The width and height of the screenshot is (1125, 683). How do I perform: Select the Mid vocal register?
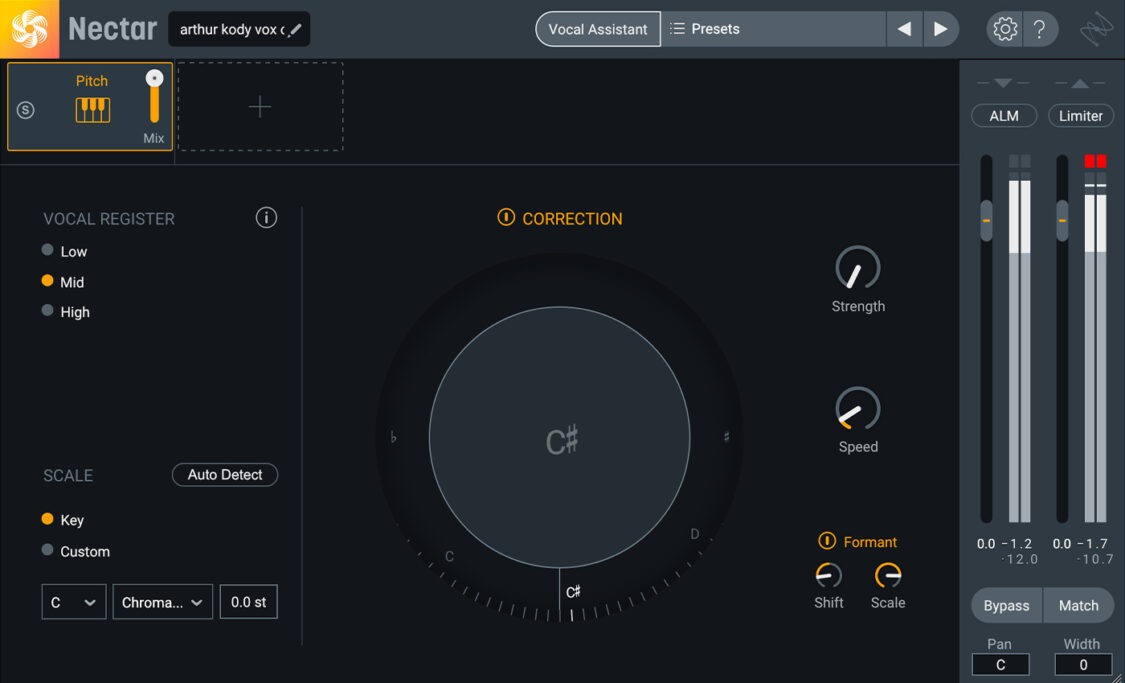coord(46,282)
